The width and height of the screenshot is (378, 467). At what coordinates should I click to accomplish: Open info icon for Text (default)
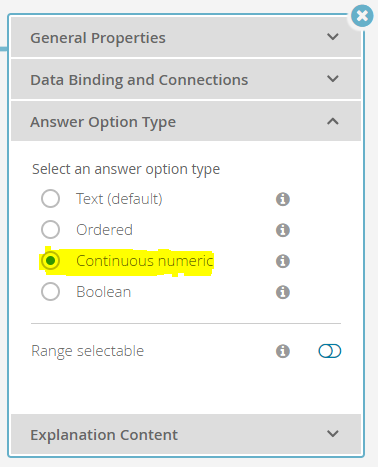tap(283, 199)
